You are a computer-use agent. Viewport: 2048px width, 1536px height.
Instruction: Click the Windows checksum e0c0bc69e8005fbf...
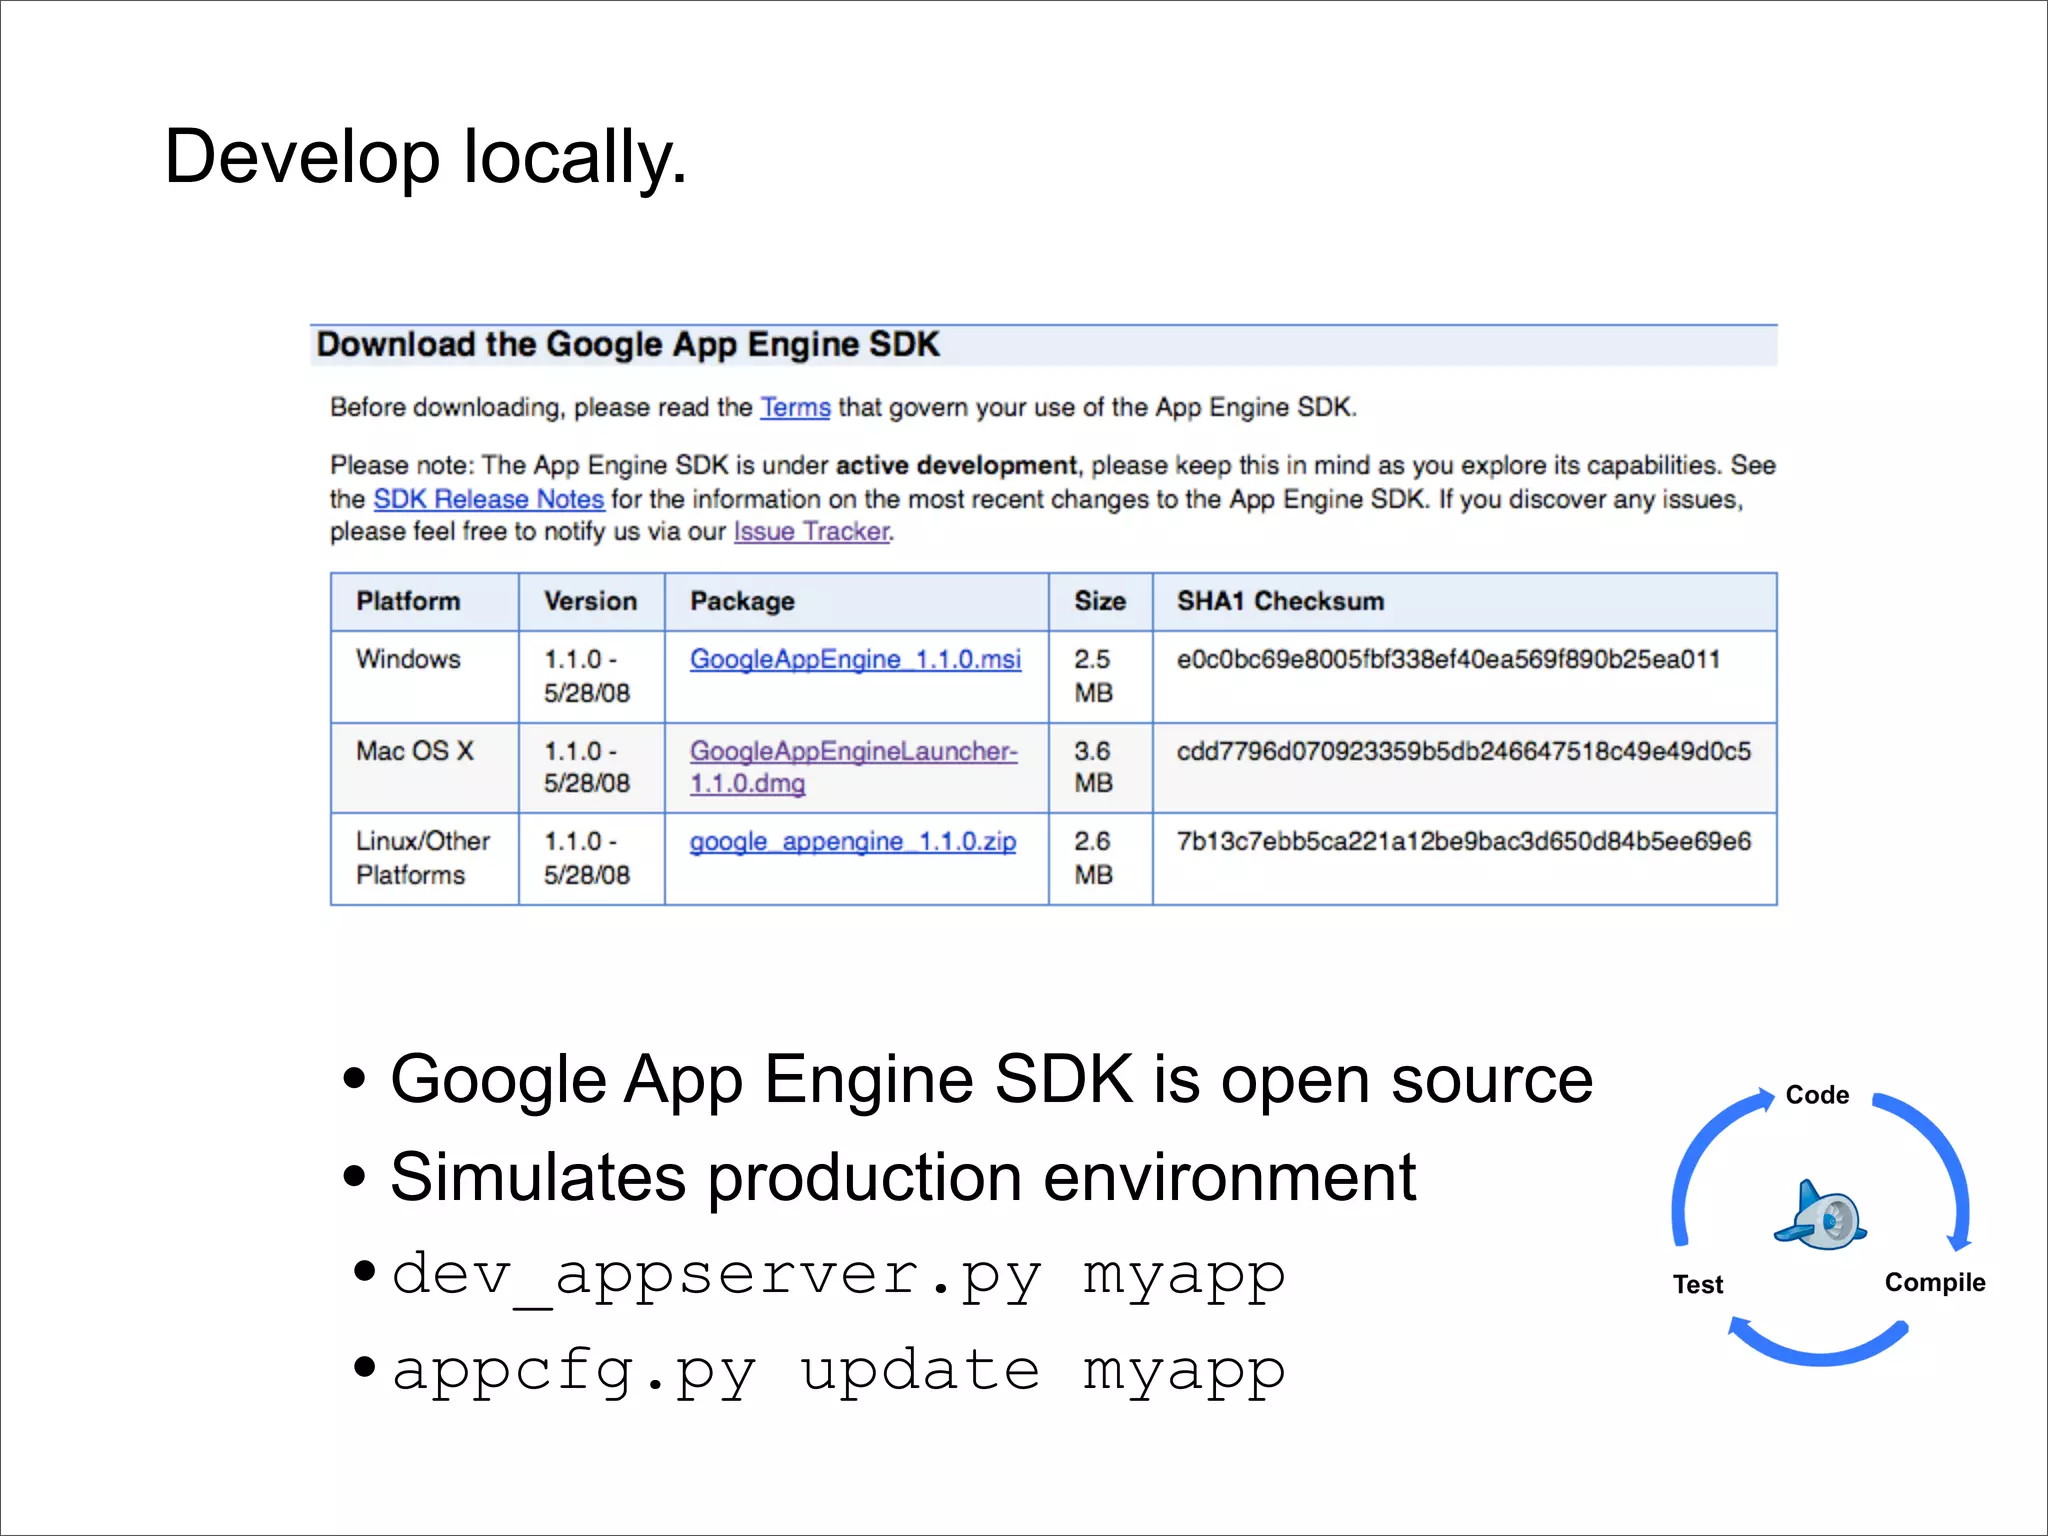1448,660
